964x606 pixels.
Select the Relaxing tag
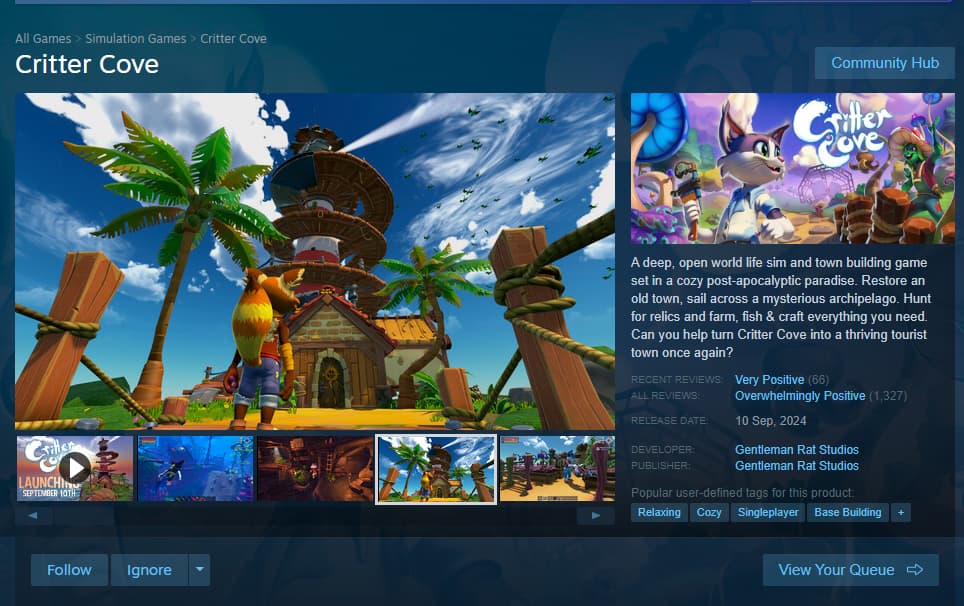click(x=659, y=512)
